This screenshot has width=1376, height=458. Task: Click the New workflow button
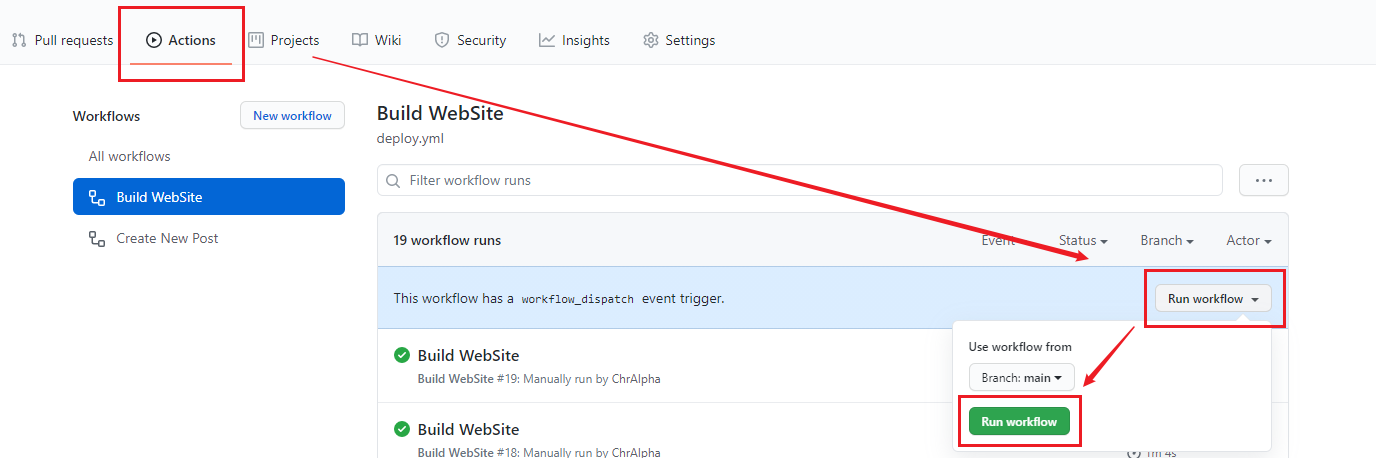click(x=292, y=116)
